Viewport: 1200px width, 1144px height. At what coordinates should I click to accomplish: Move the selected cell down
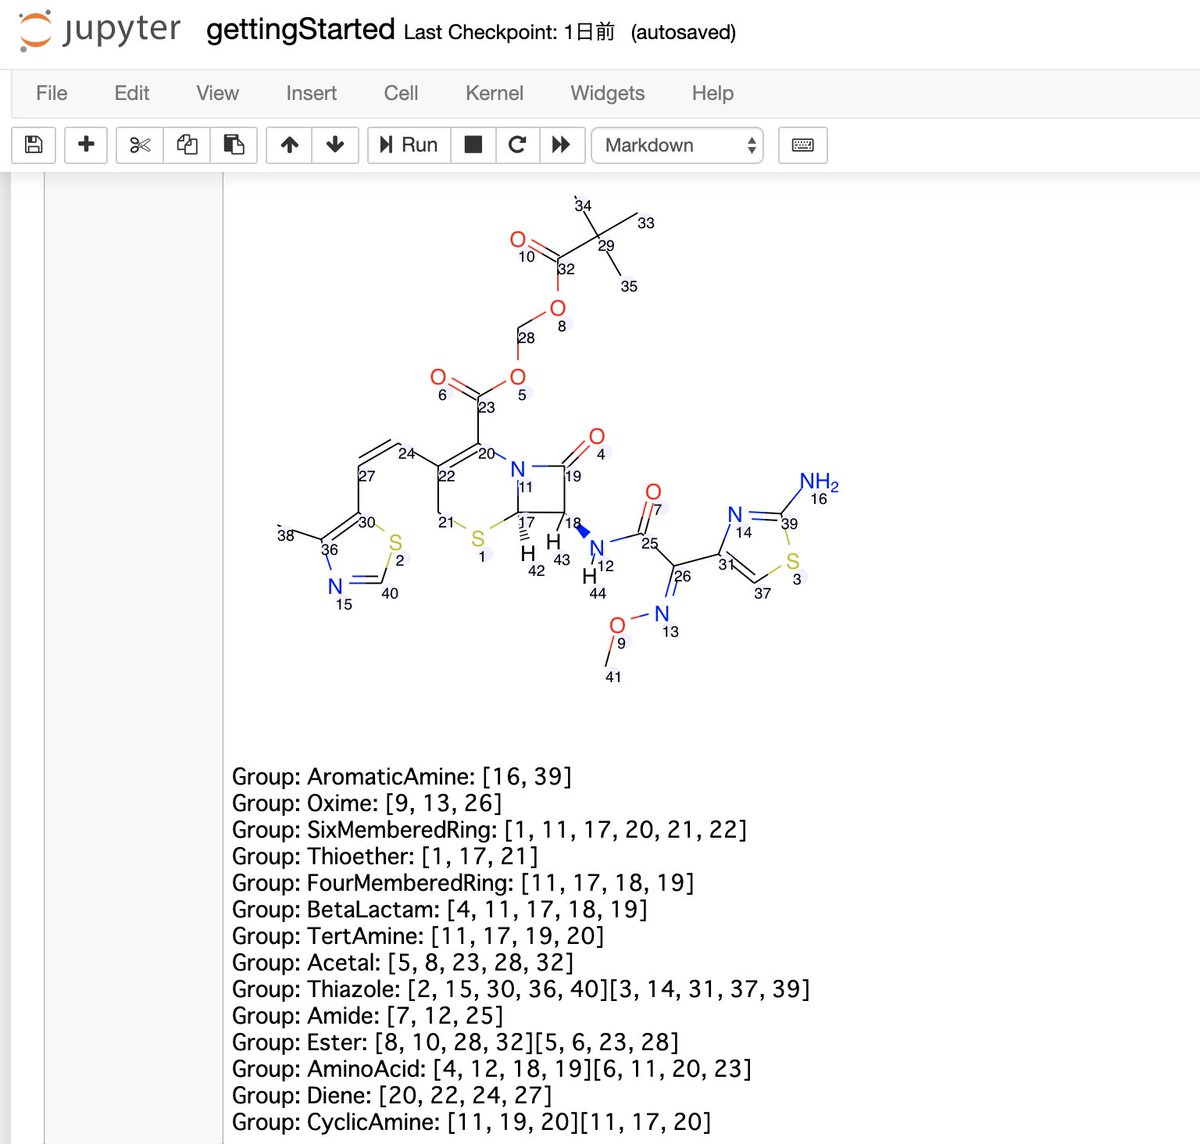coord(336,145)
